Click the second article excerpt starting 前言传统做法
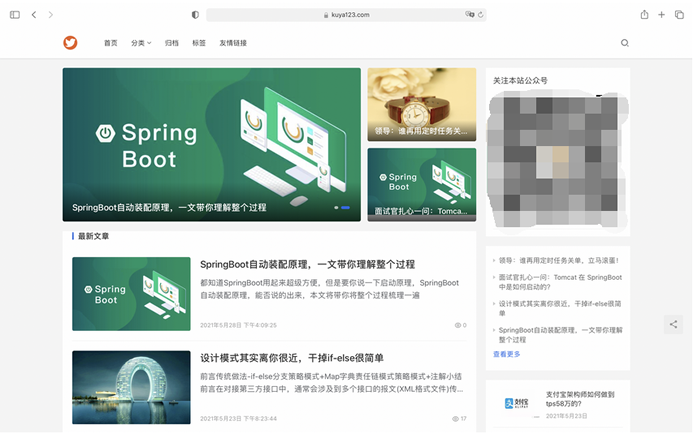Image resolution: width=698 pixels, height=443 pixels. pos(332,382)
